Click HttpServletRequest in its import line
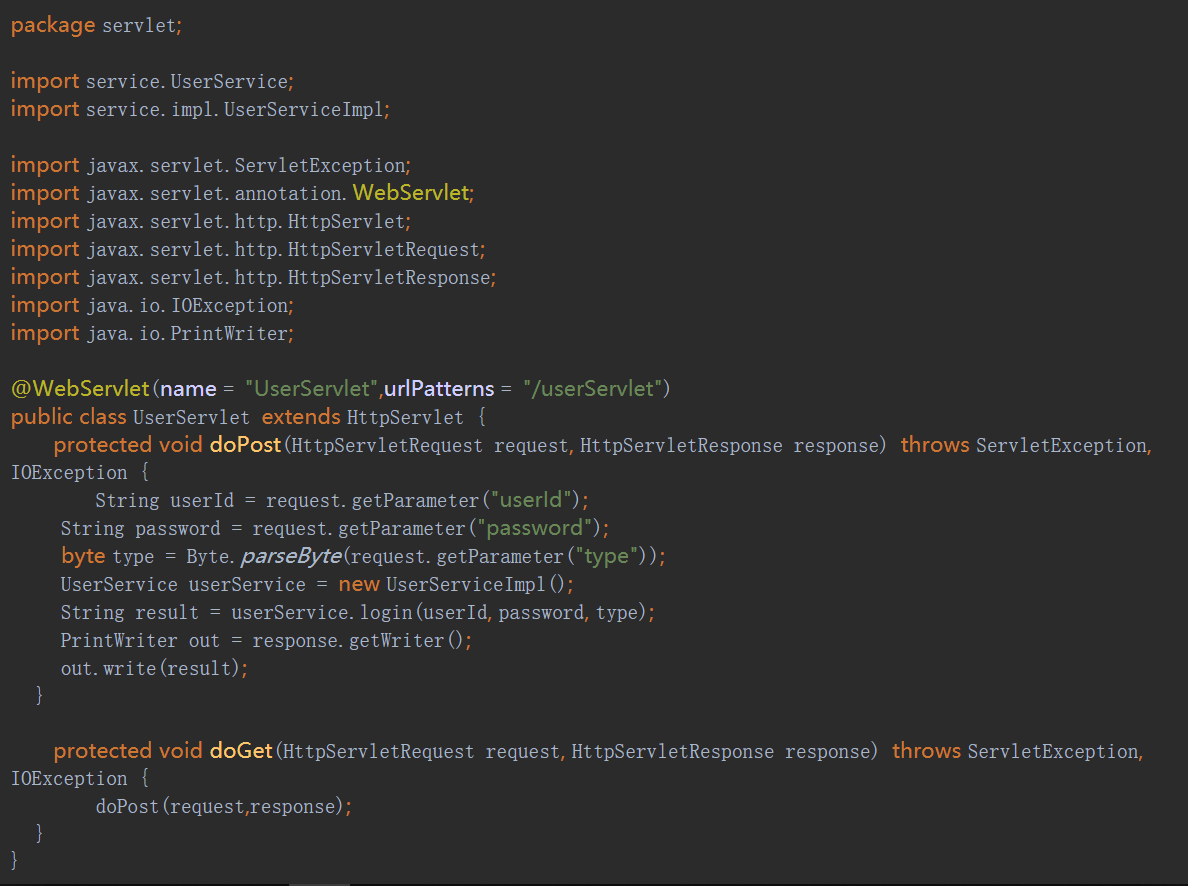 [x=385, y=249]
